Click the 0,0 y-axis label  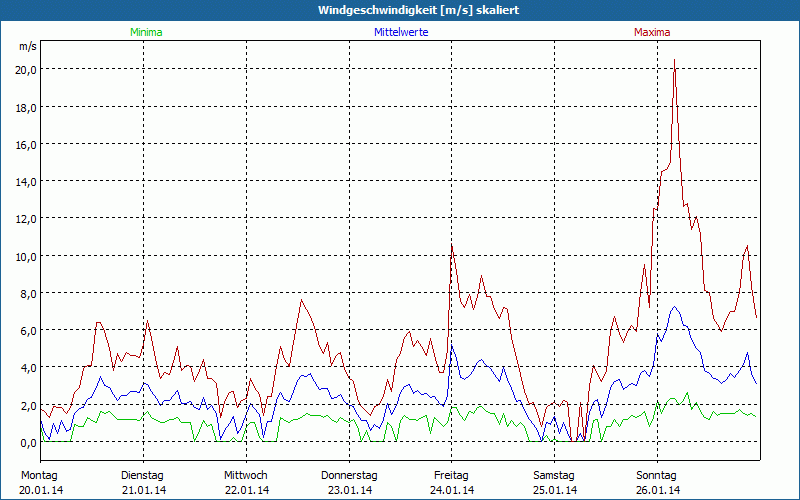click(x=26, y=442)
